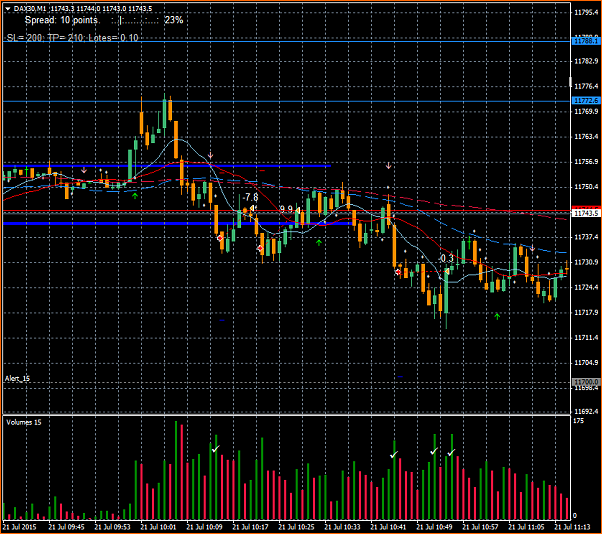Viewport: 602px width, 534px height.
Task: Click the 21 Jul 10:01 time label
Action: coord(158,527)
